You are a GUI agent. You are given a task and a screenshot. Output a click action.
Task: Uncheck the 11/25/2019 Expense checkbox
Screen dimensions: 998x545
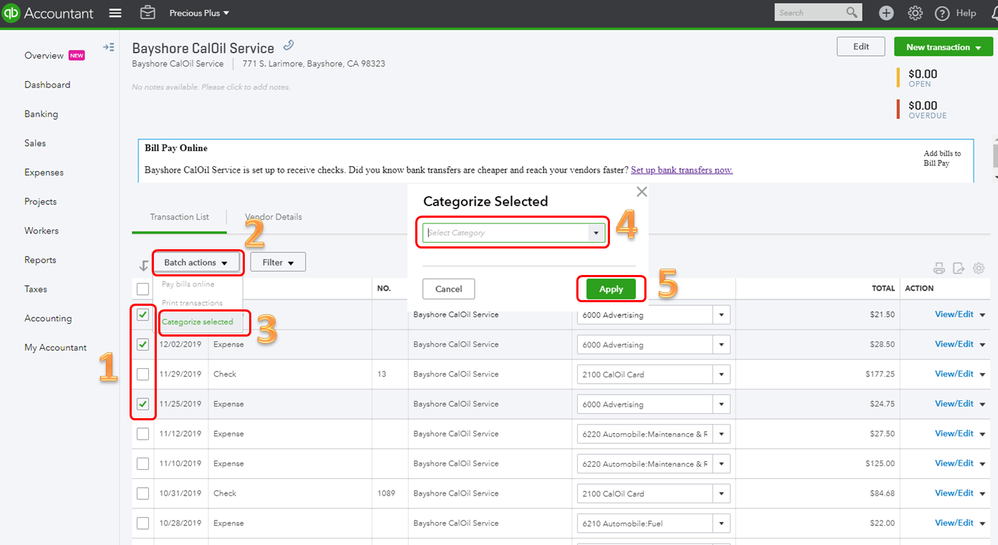pos(143,404)
